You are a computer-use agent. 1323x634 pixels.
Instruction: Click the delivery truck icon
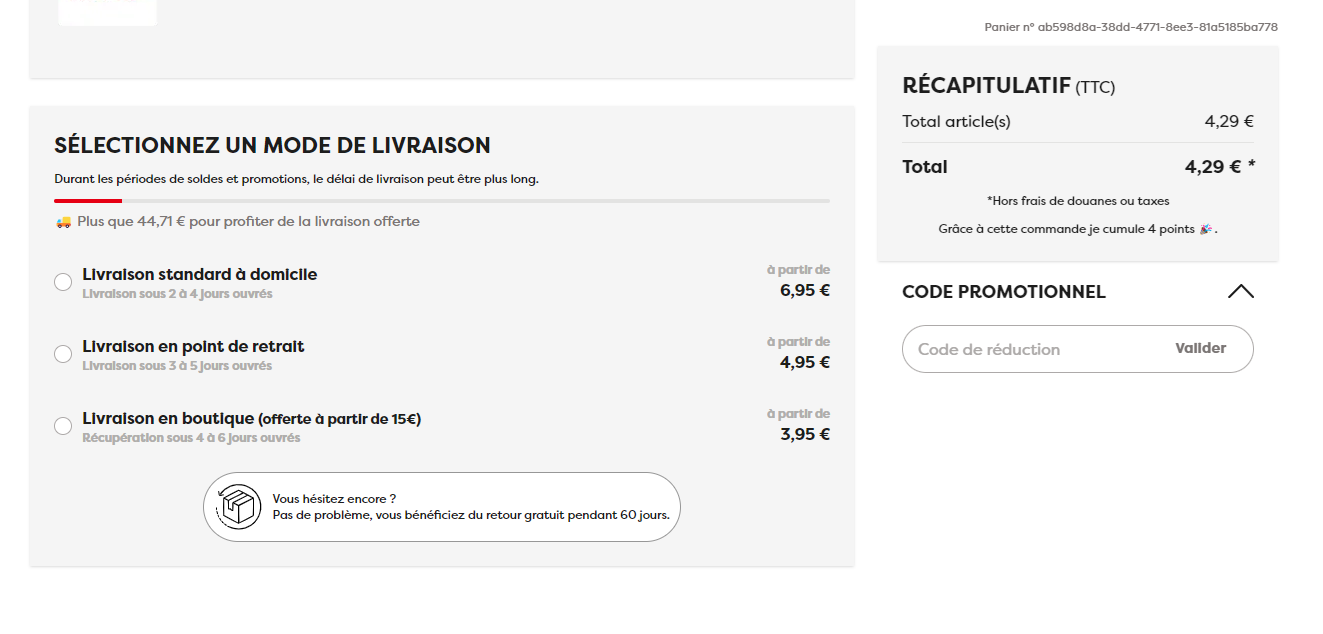coord(63,222)
